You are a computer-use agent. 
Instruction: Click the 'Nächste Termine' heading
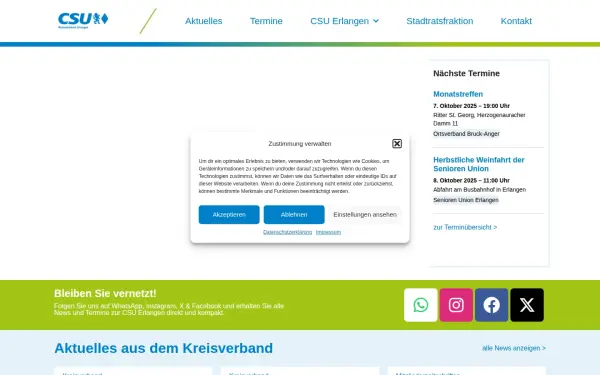pos(466,73)
